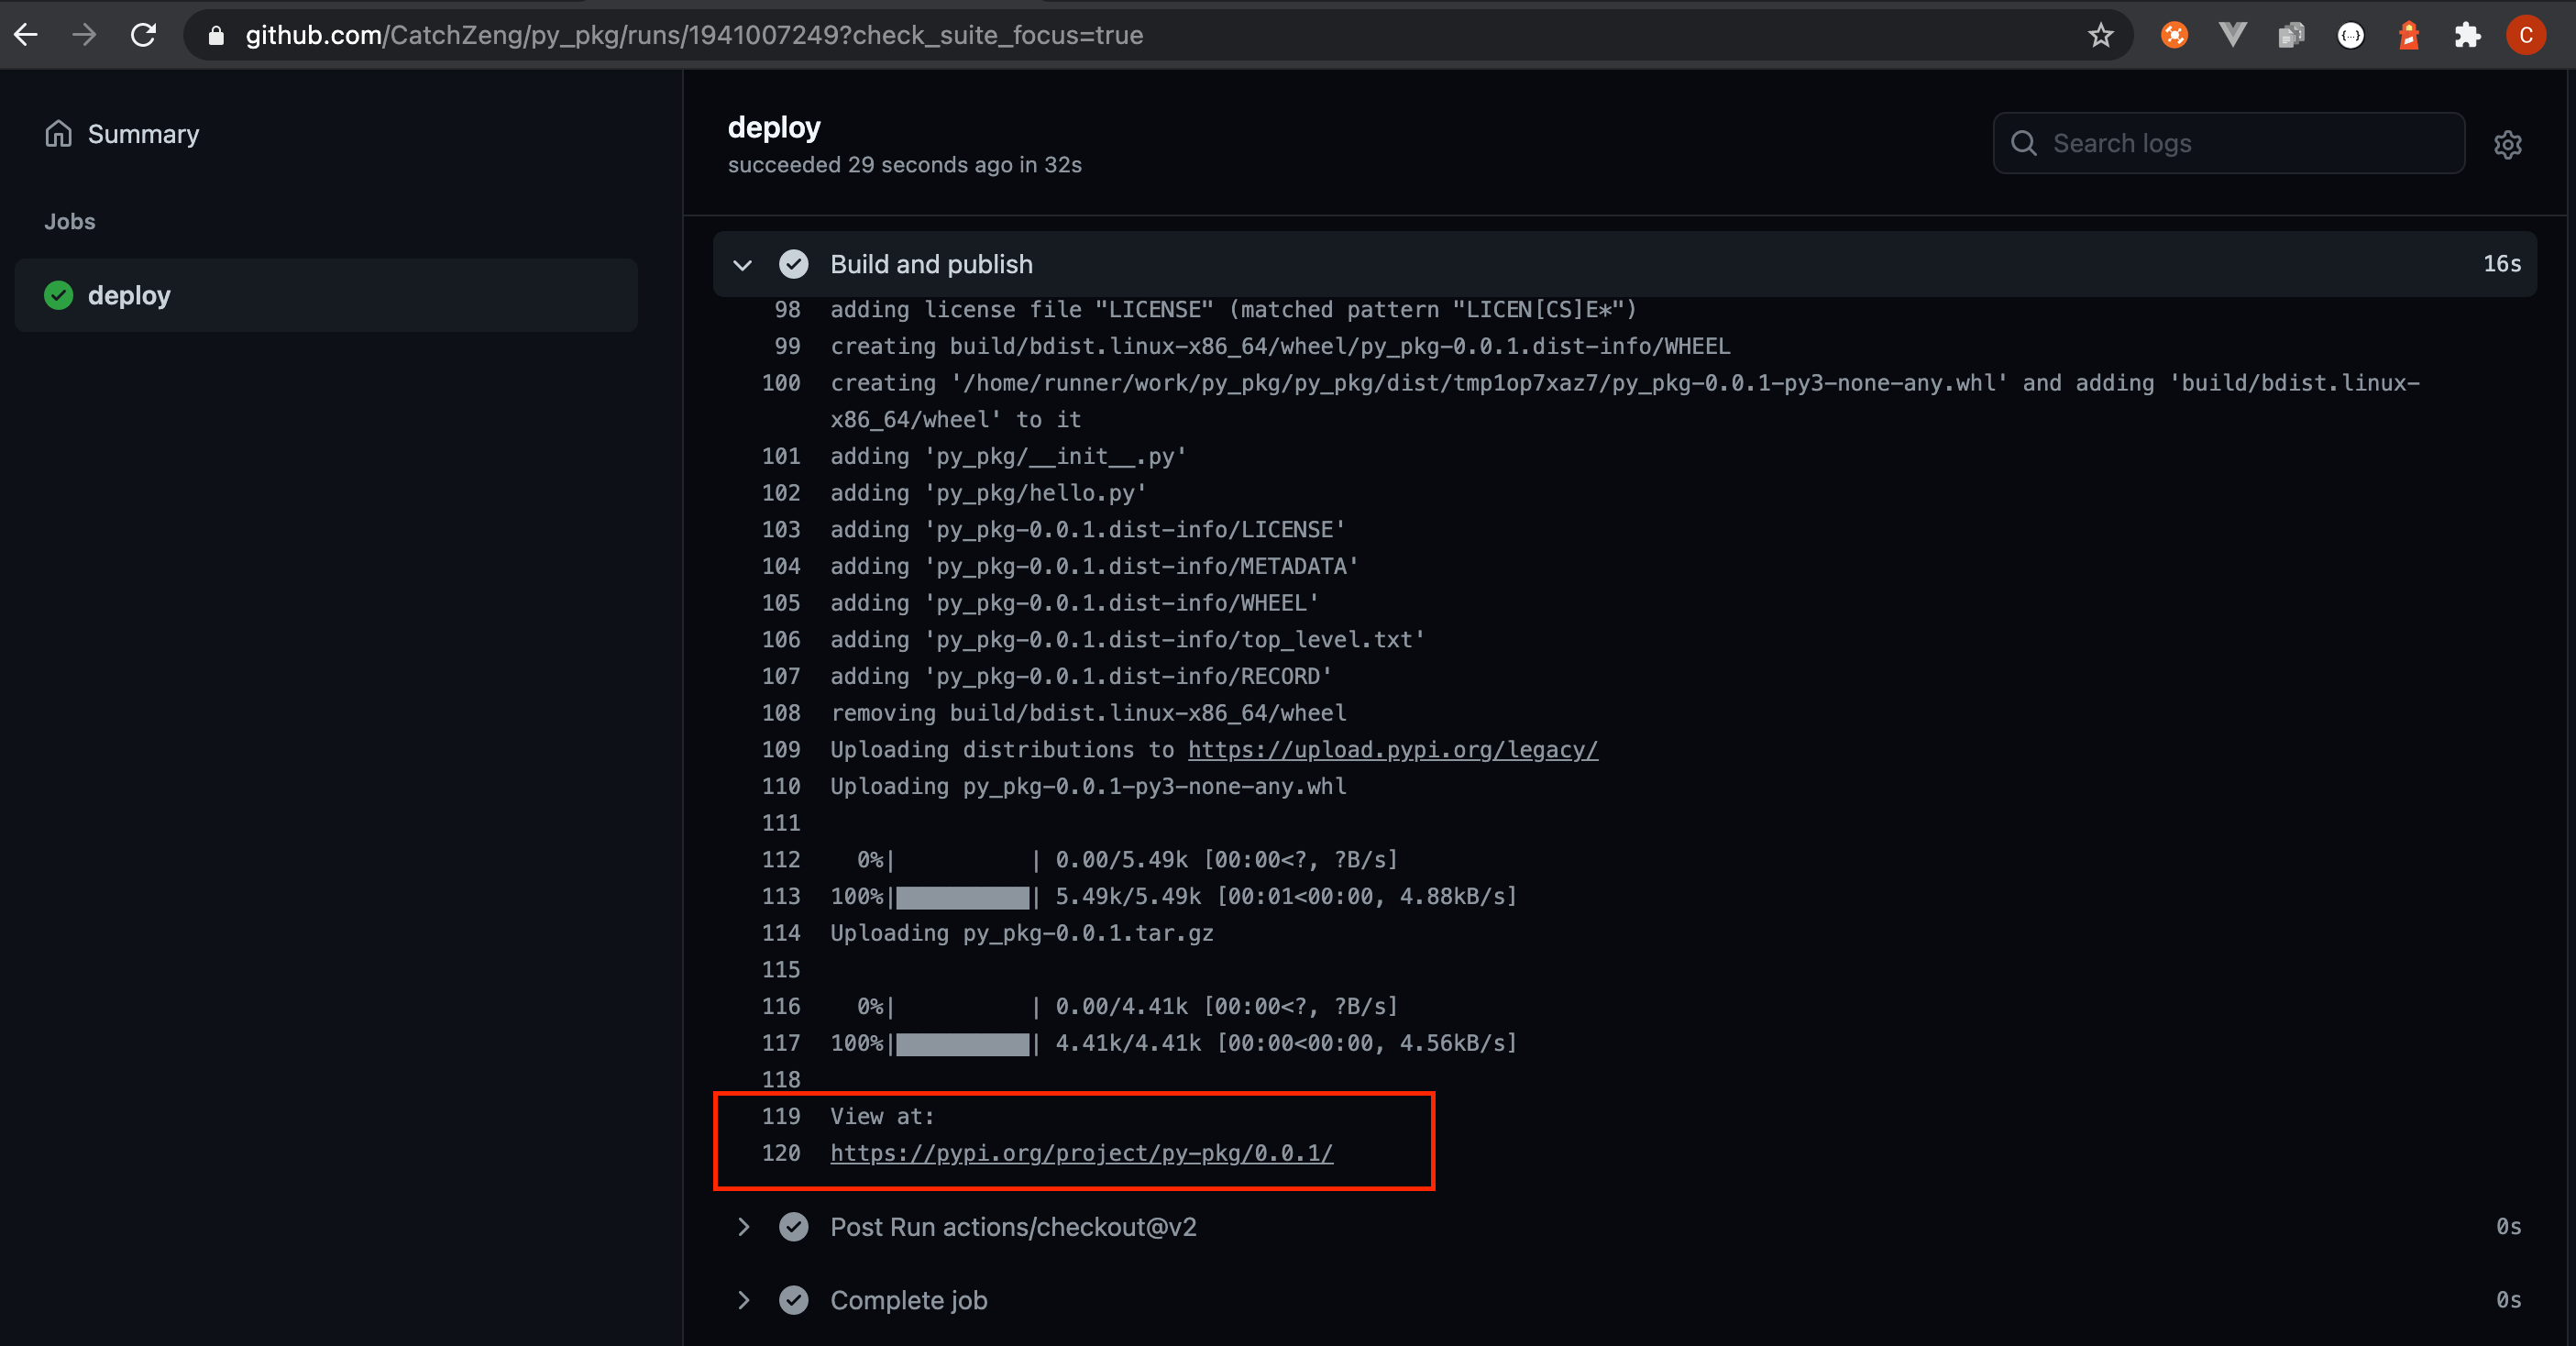Screen dimensions: 2576x1346
Task: Open the Extensions puzzle-piece menu
Action: point(2467,35)
